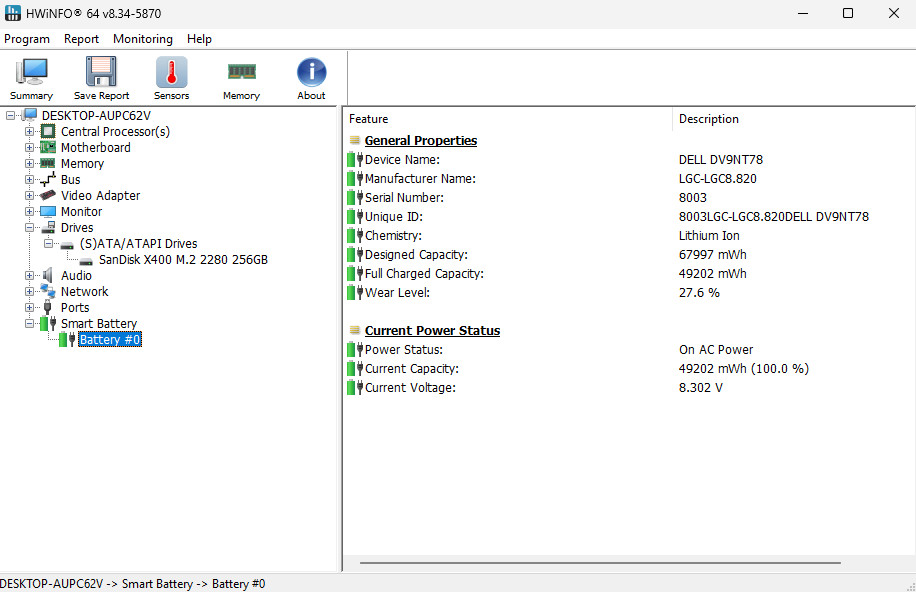Expand the Motherboard node
Screen dimensions: 916x592
(29, 147)
